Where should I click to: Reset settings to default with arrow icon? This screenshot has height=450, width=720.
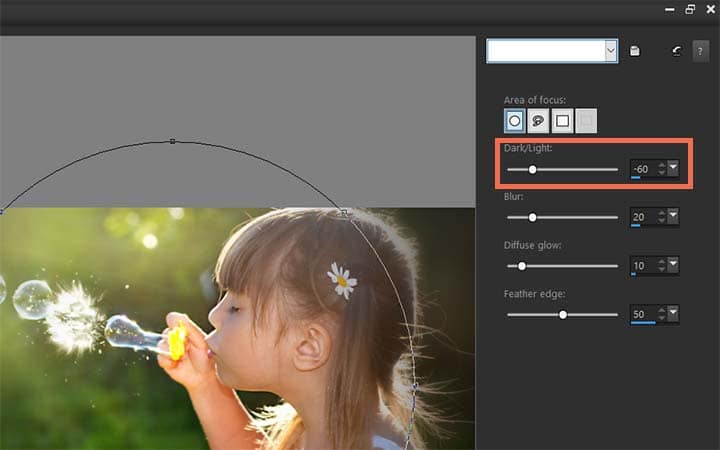(676, 51)
